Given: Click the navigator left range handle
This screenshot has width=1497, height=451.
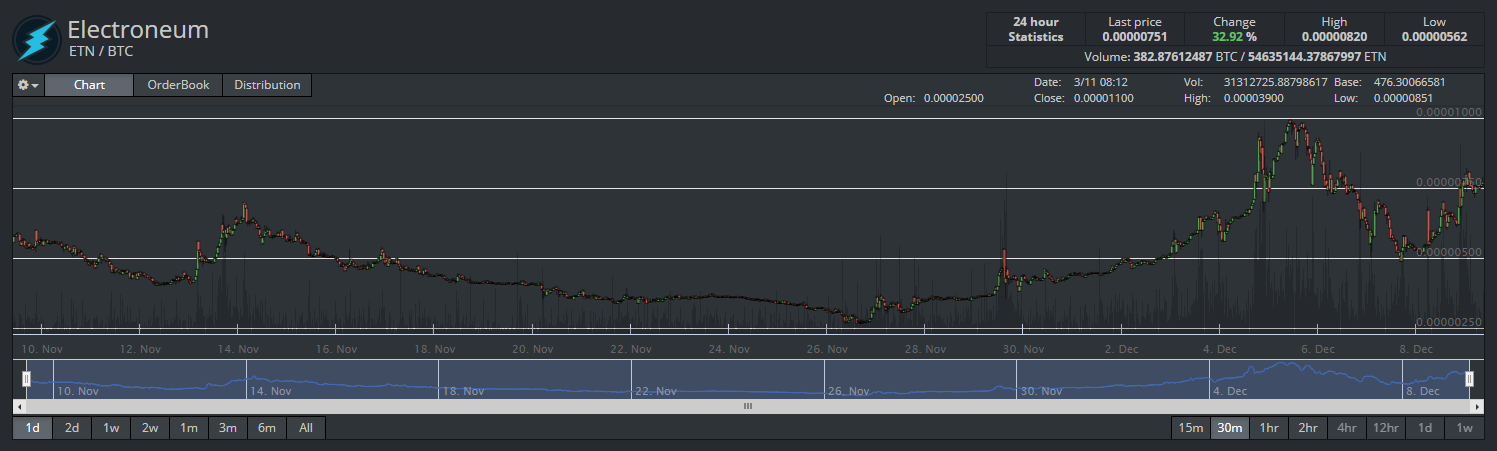Looking at the screenshot, I should pos(27,379).
